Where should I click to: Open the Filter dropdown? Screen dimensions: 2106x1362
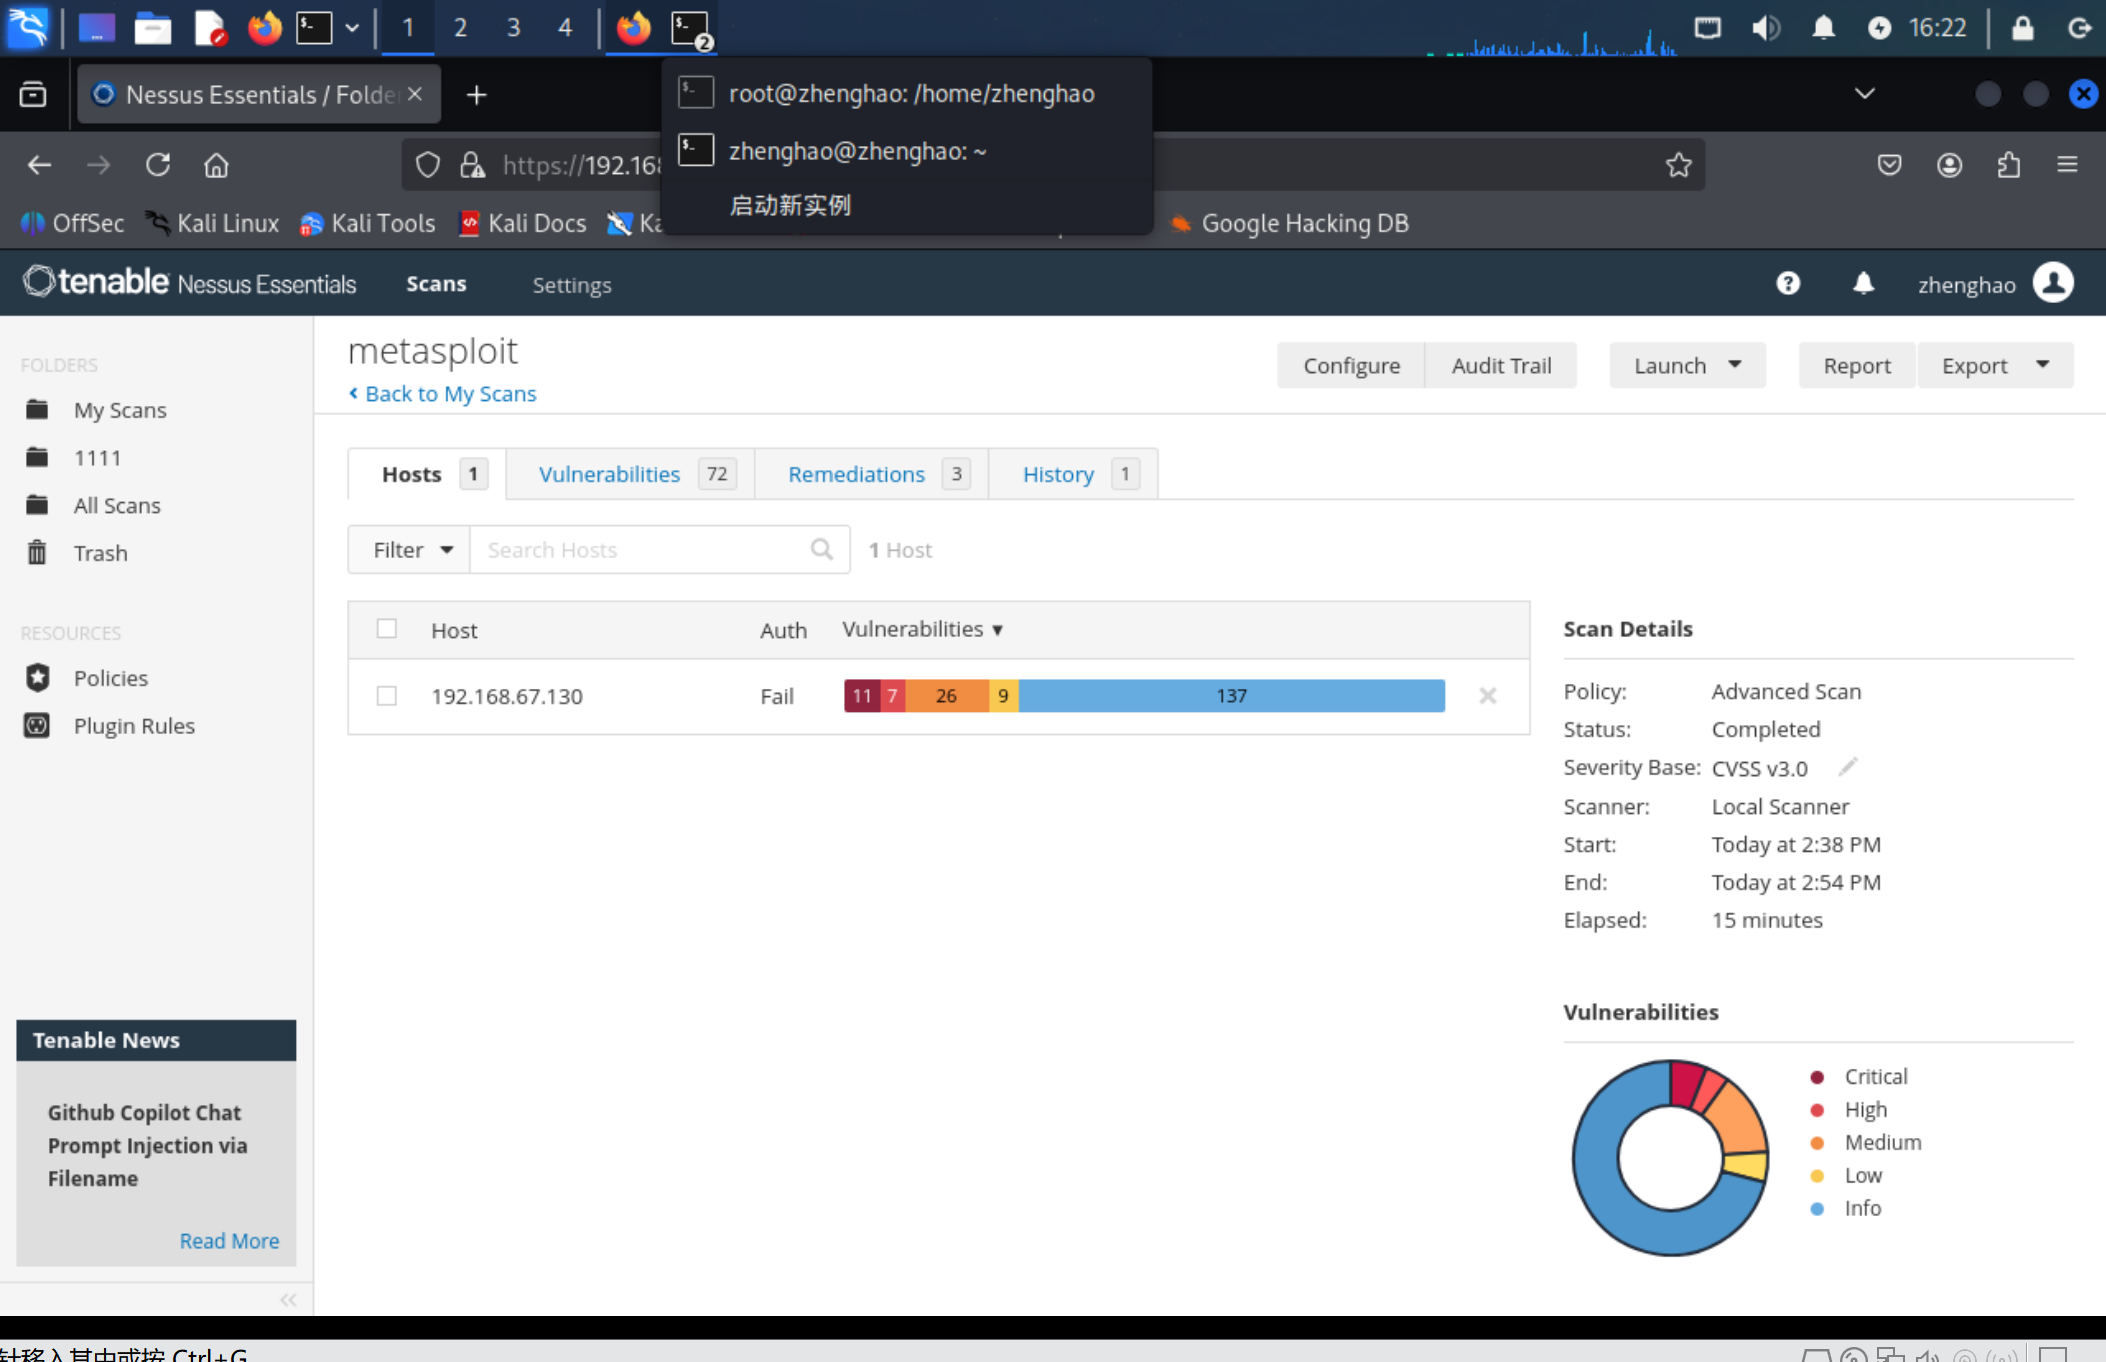pos(410,549)
